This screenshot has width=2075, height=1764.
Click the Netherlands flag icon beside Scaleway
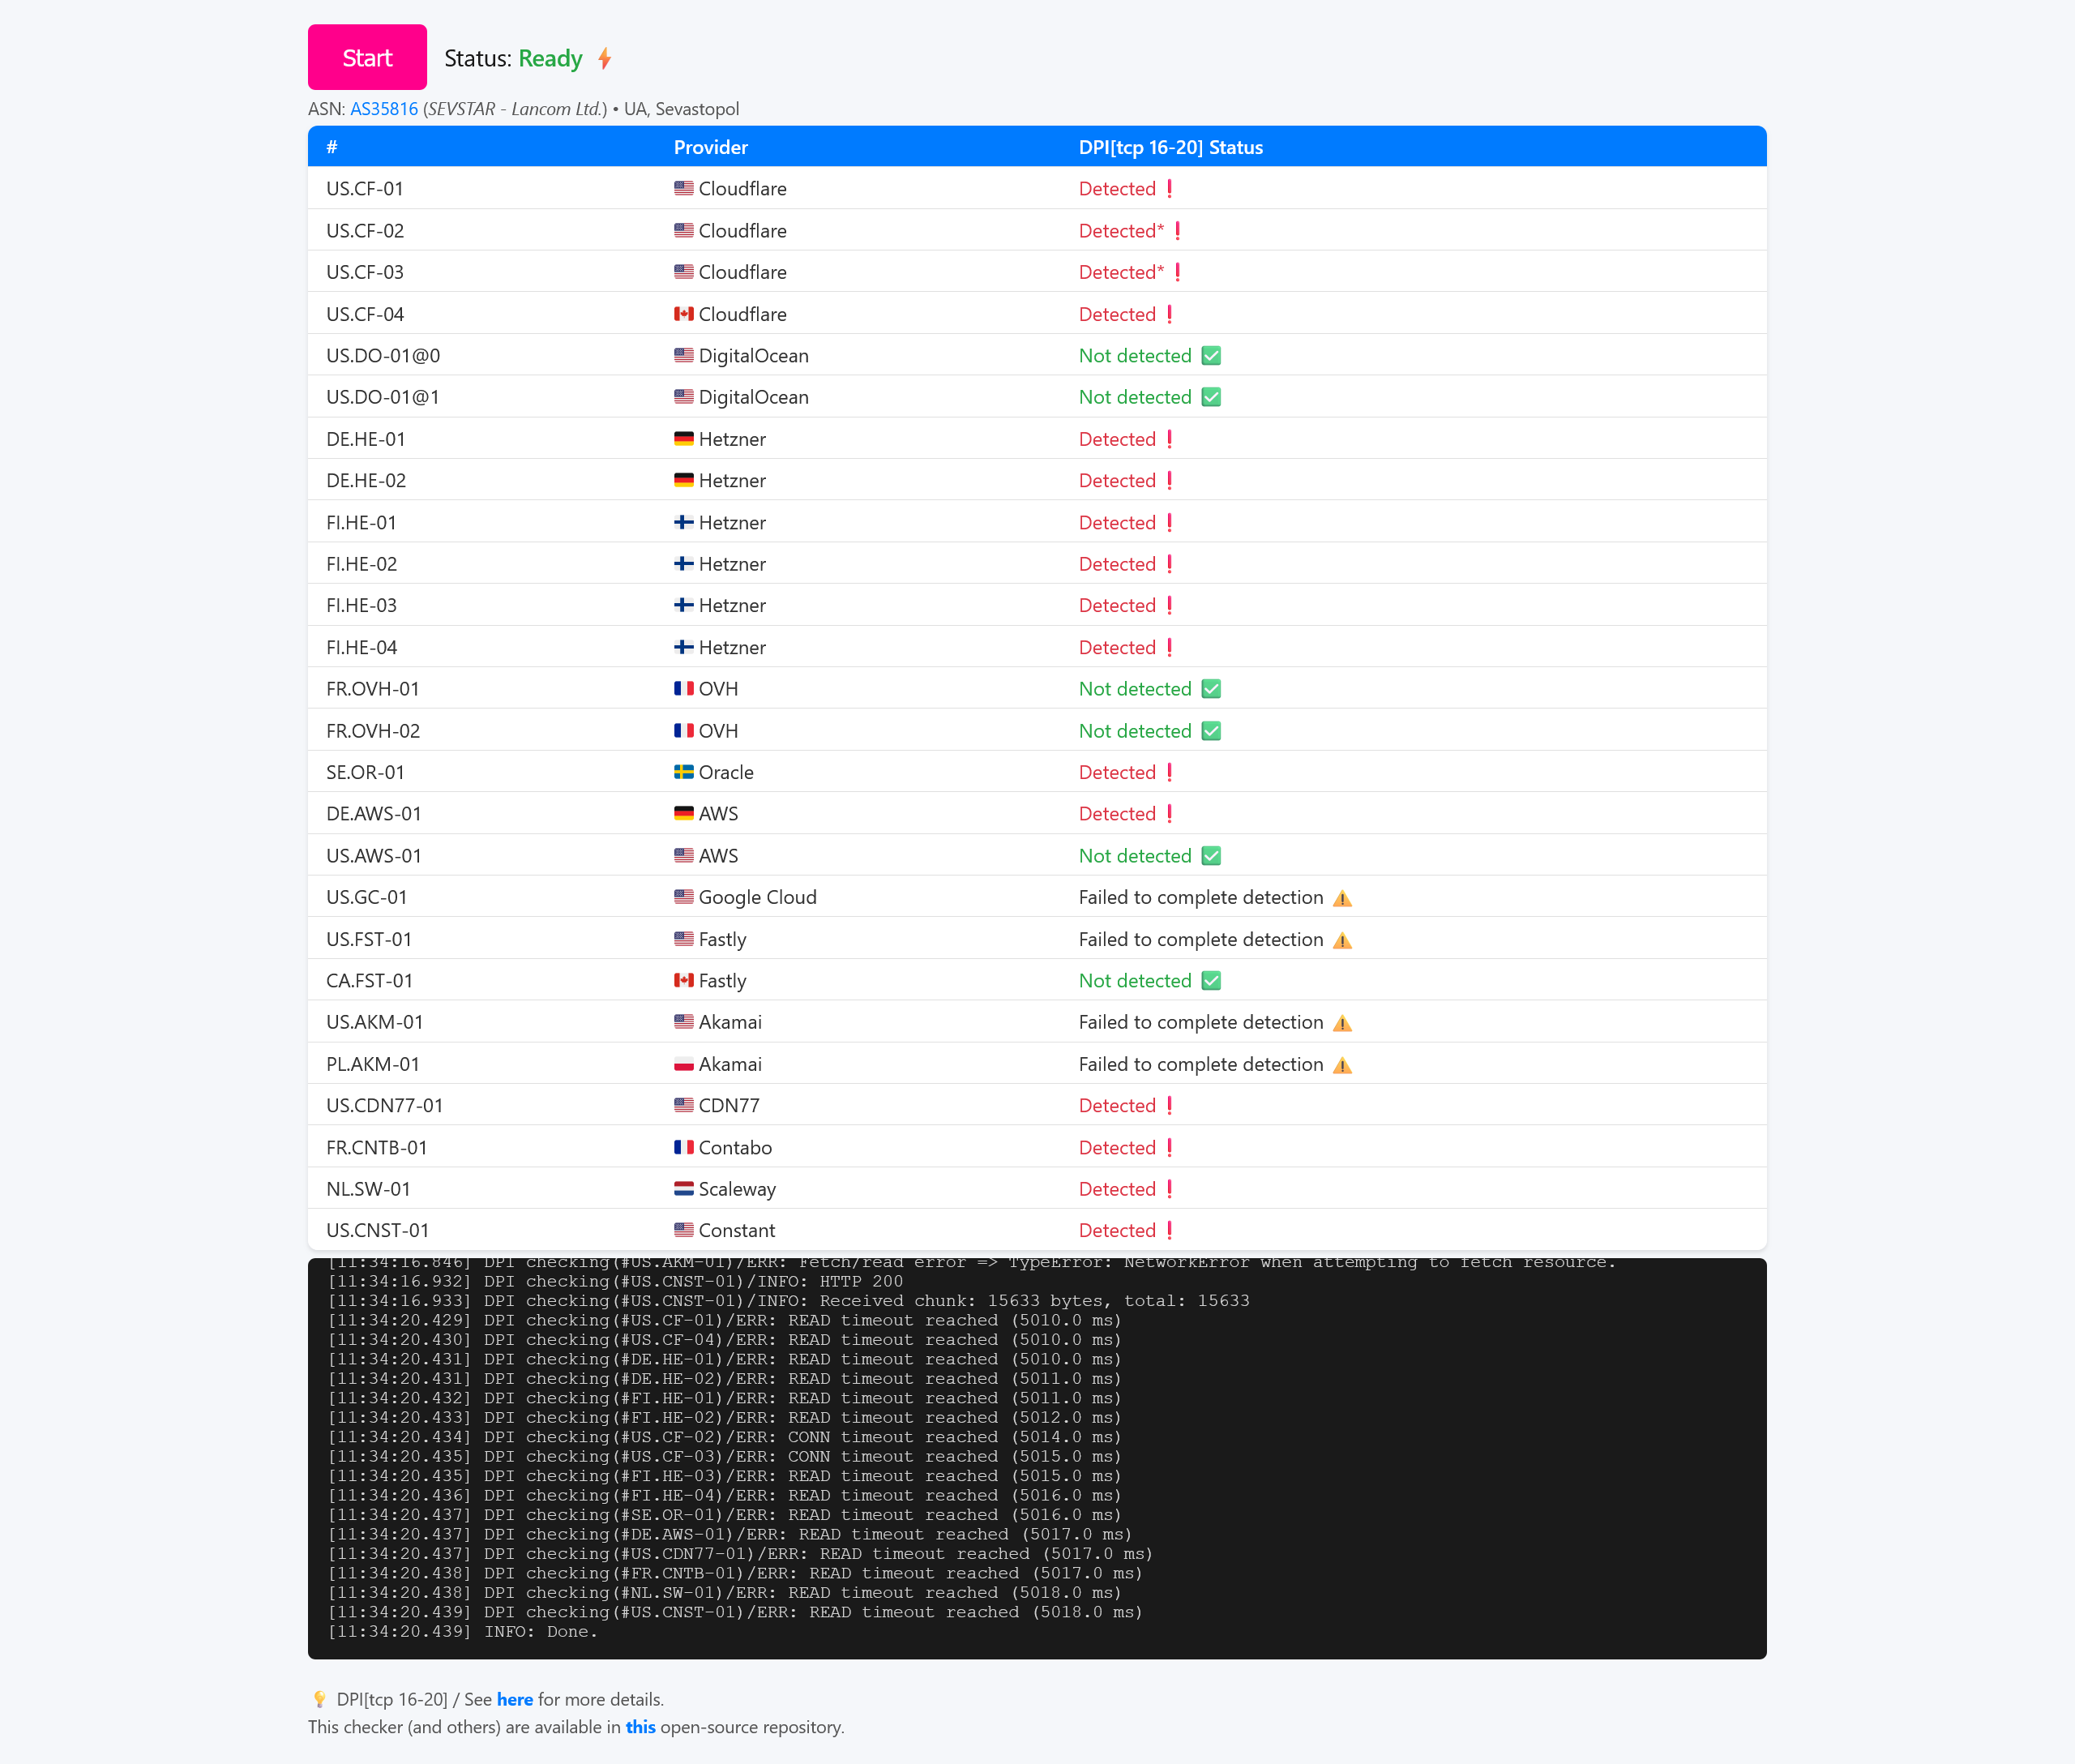click(683, 1189)
